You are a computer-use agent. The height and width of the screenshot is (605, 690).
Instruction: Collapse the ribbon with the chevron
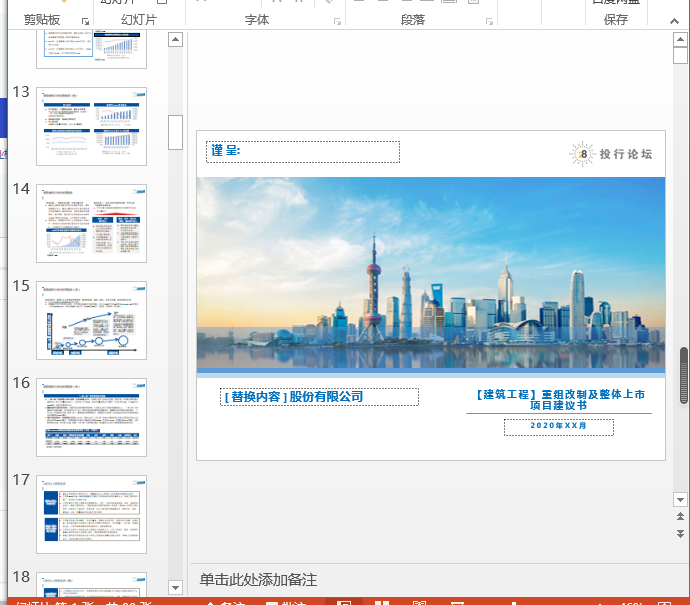pos(674,21)
